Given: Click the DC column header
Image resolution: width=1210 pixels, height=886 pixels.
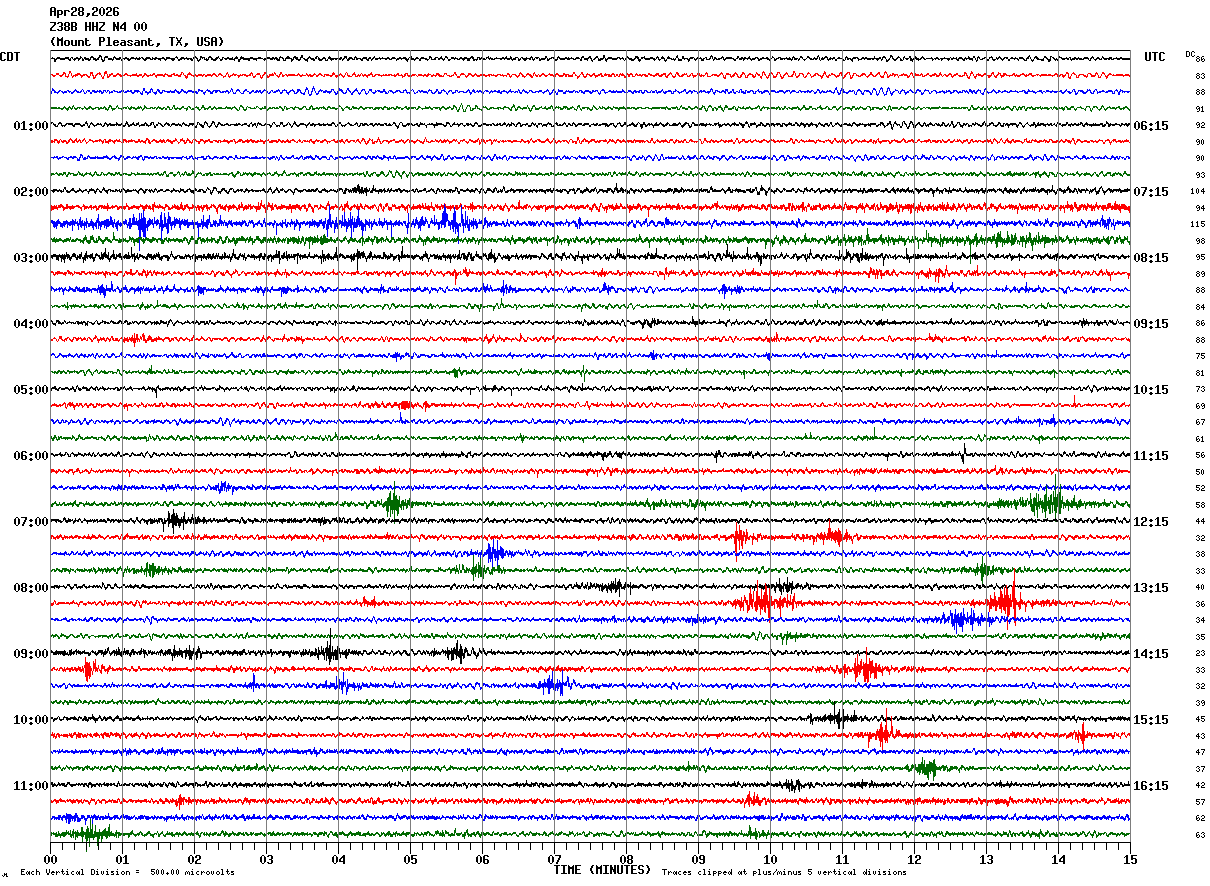Looking at the screenshot, I should (1190, 54).
